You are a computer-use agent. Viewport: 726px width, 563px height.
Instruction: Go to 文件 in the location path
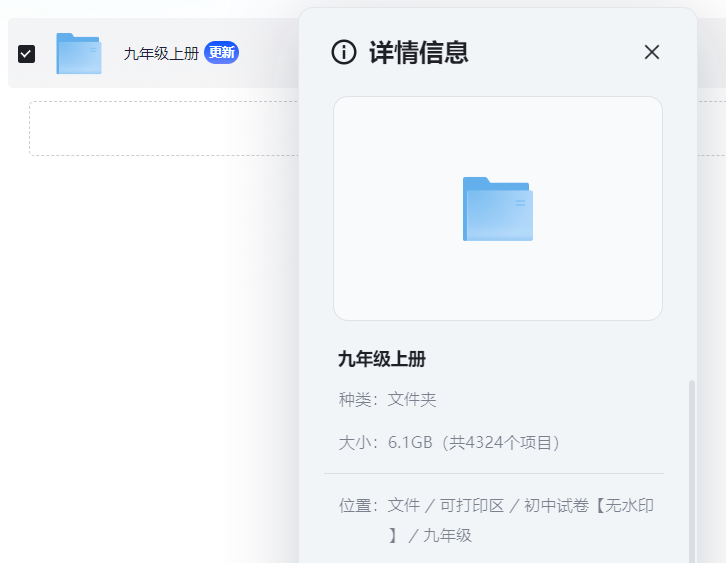[404, 506]
